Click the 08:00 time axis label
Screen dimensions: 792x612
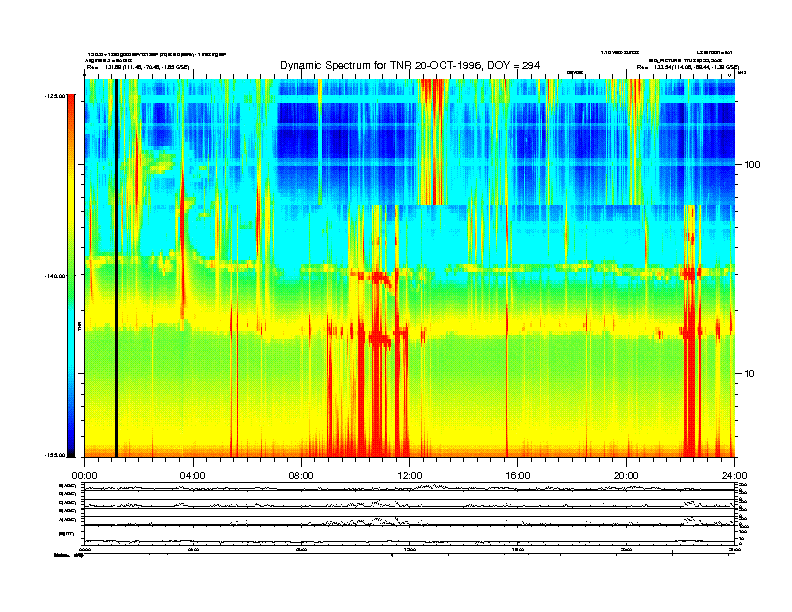301,475
